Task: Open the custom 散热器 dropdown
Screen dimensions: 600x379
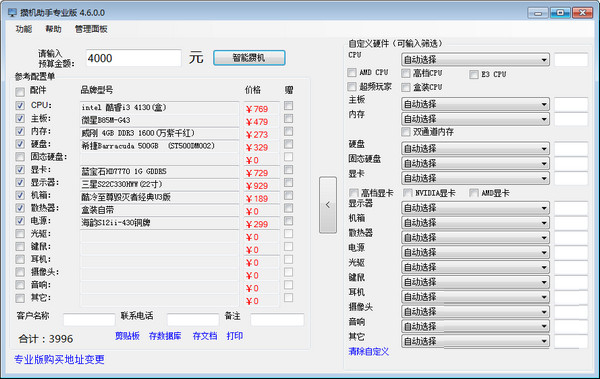Action: 475,238
